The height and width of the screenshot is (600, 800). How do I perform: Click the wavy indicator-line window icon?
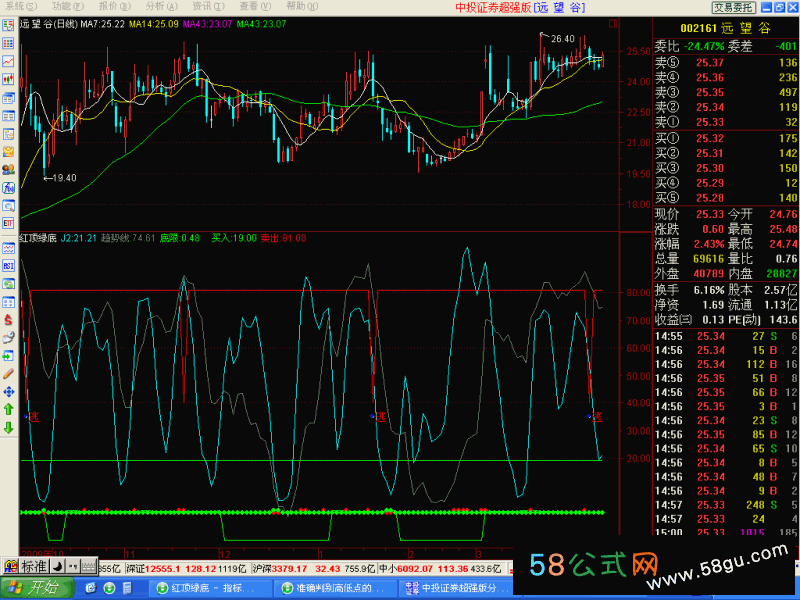point(8,248)
